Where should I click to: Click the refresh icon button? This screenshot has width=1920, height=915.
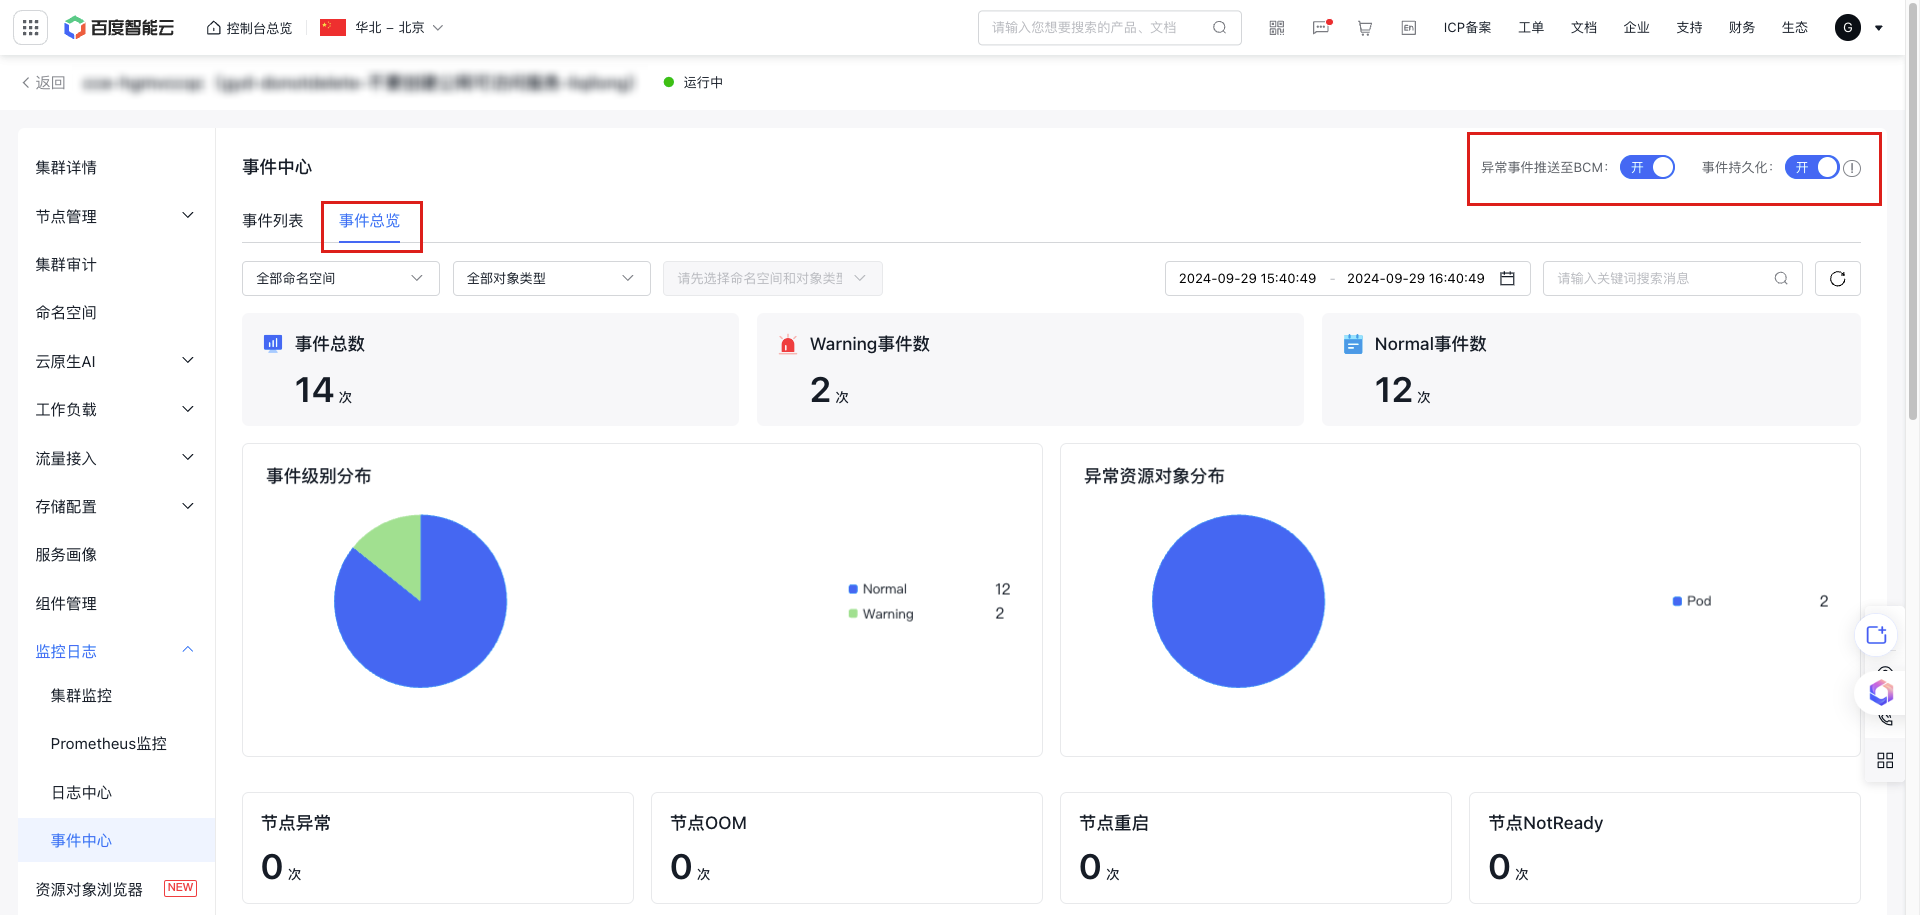[1837, 278]
